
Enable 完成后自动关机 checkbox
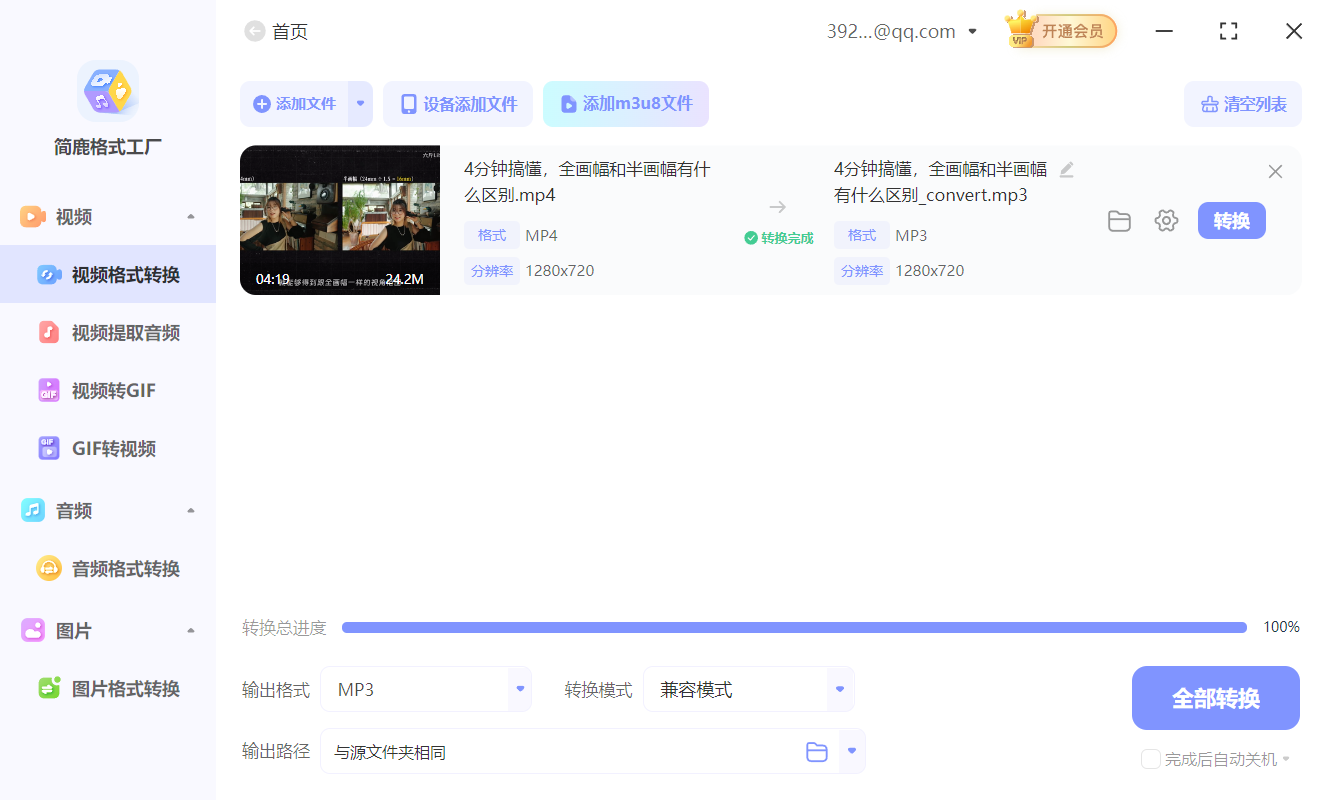(1150, 759)
